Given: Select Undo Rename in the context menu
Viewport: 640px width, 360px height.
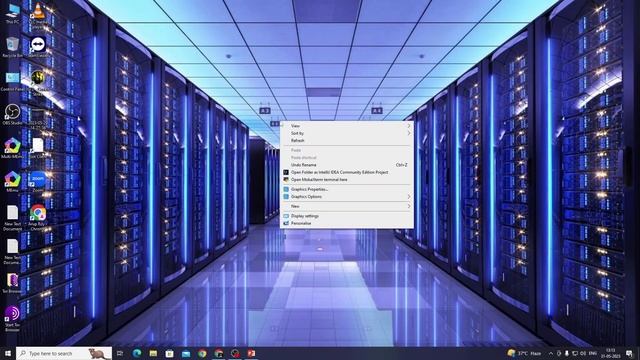Looking at the screenshot, I should 347,165.
